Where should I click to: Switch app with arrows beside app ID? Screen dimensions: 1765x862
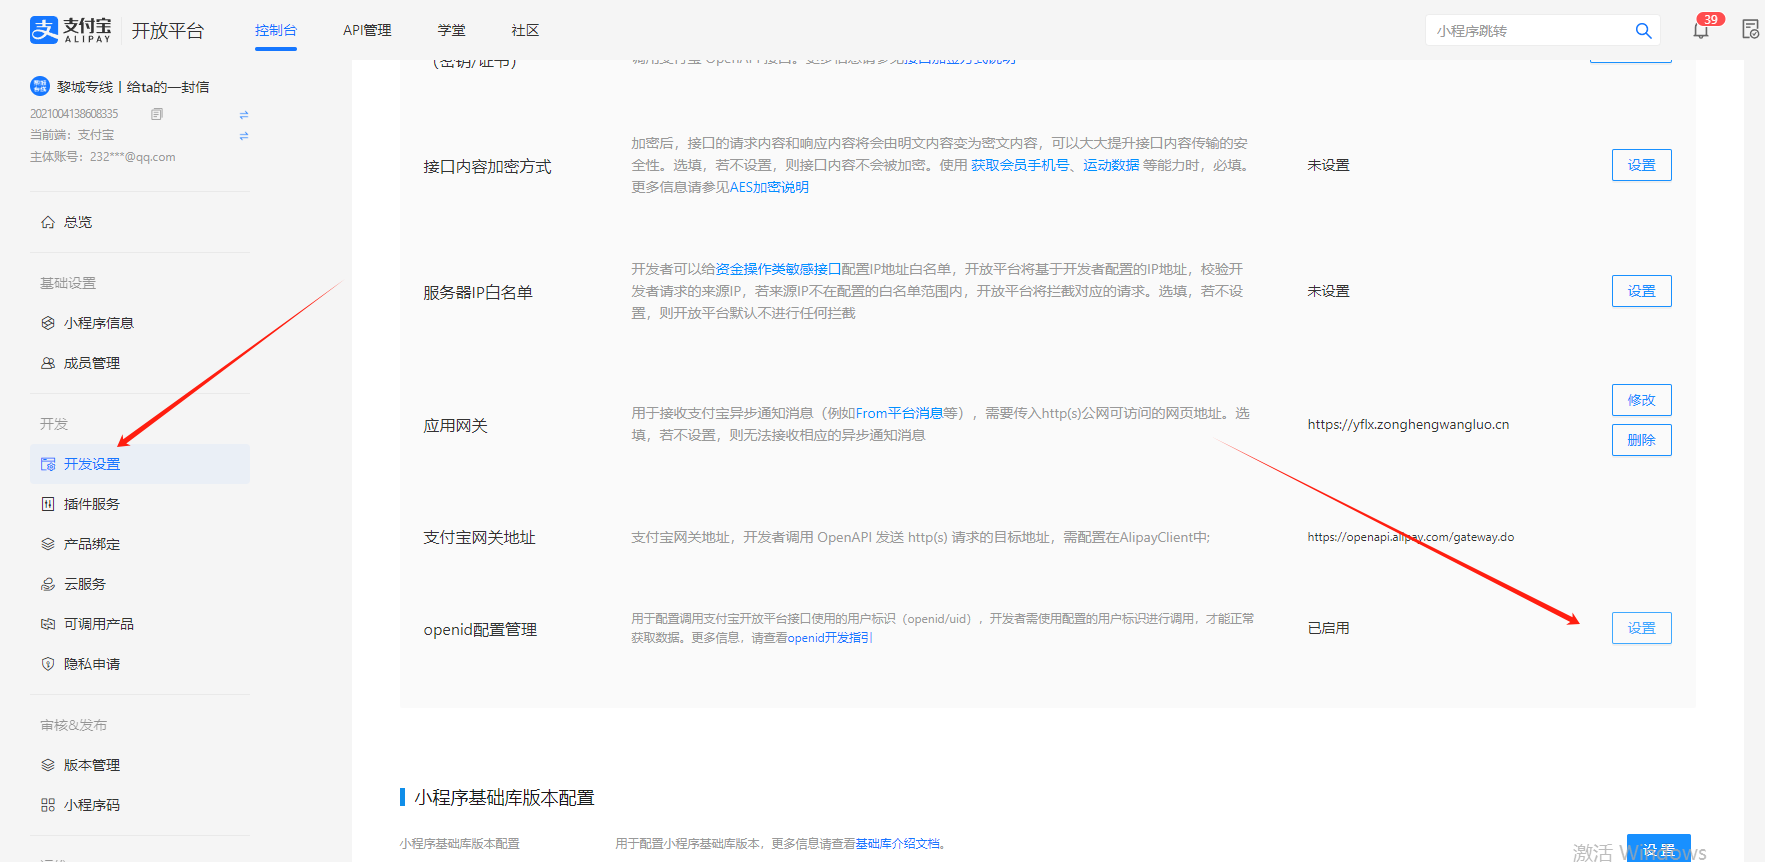tap(244, 114)
